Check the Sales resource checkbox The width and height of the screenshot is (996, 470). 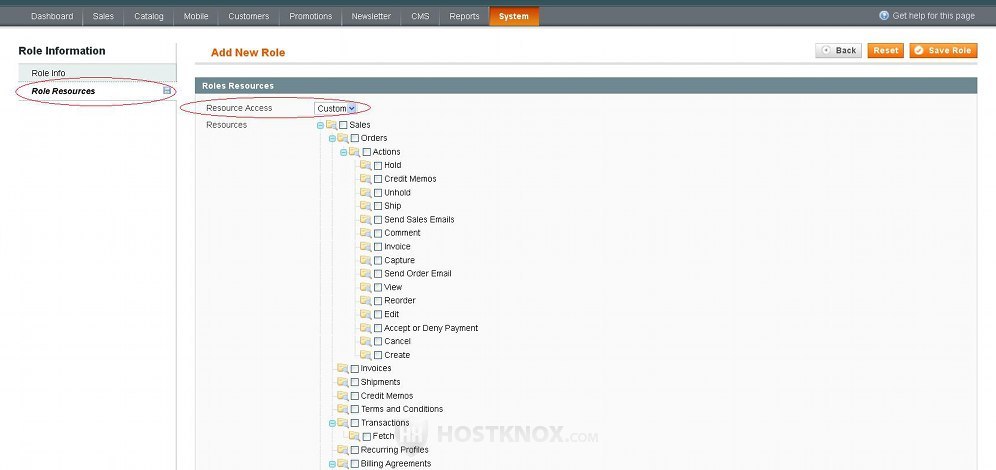pyautogui.click(x=343, y=125)
